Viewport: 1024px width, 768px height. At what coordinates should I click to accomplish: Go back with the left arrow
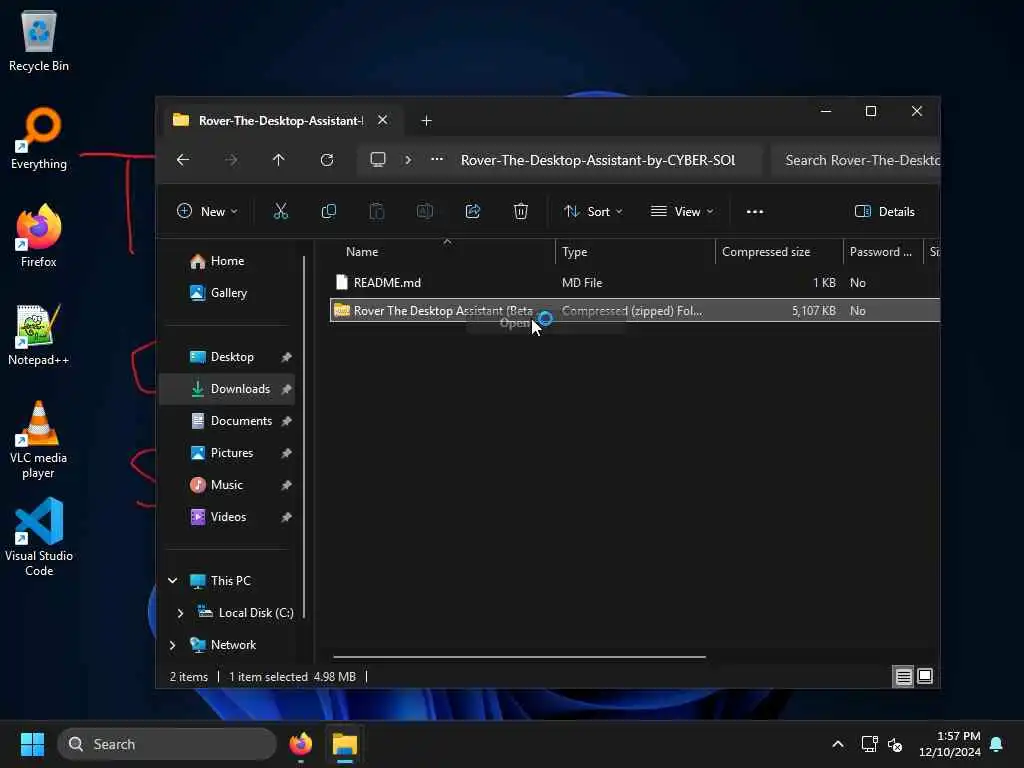click(183, 159)
